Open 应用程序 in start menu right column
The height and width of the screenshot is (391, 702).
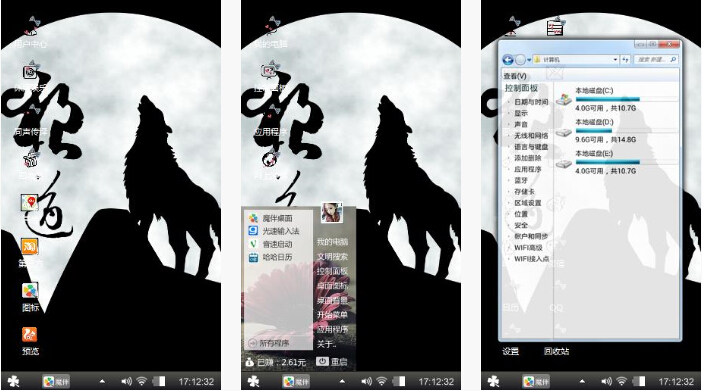pyautogui.click(x=332, y=329)
